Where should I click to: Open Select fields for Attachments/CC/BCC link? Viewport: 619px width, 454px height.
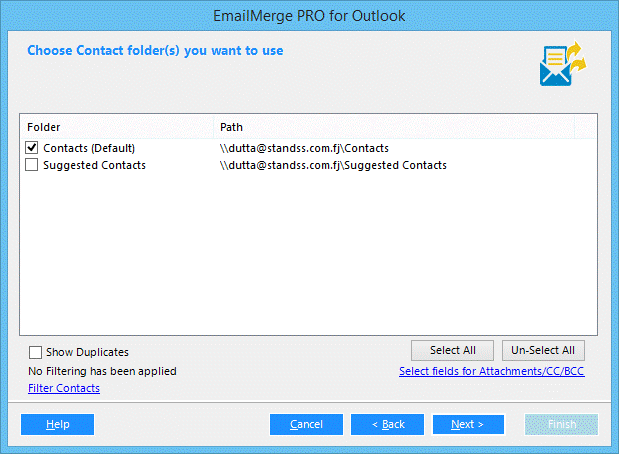(x=491, y=371)
